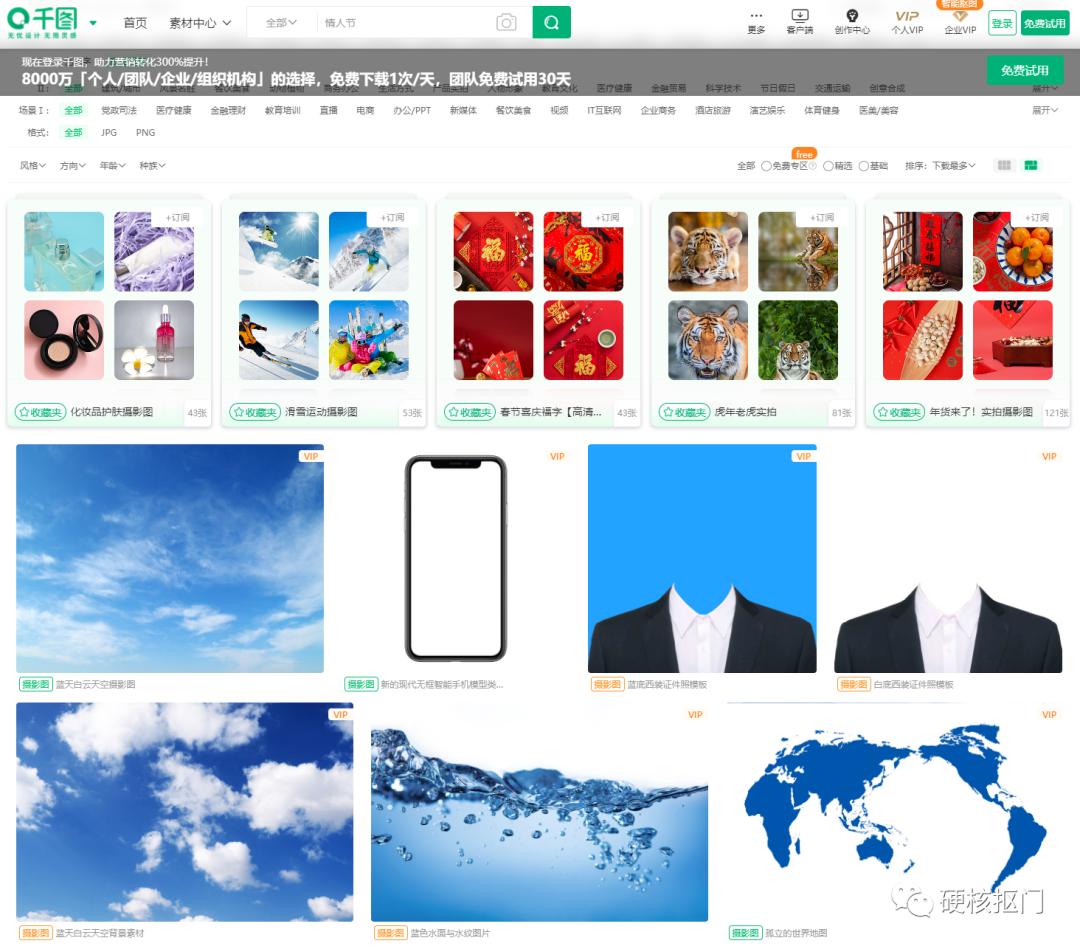
Task: Filter by 党政司法 scene
Action: click(118, 110)
